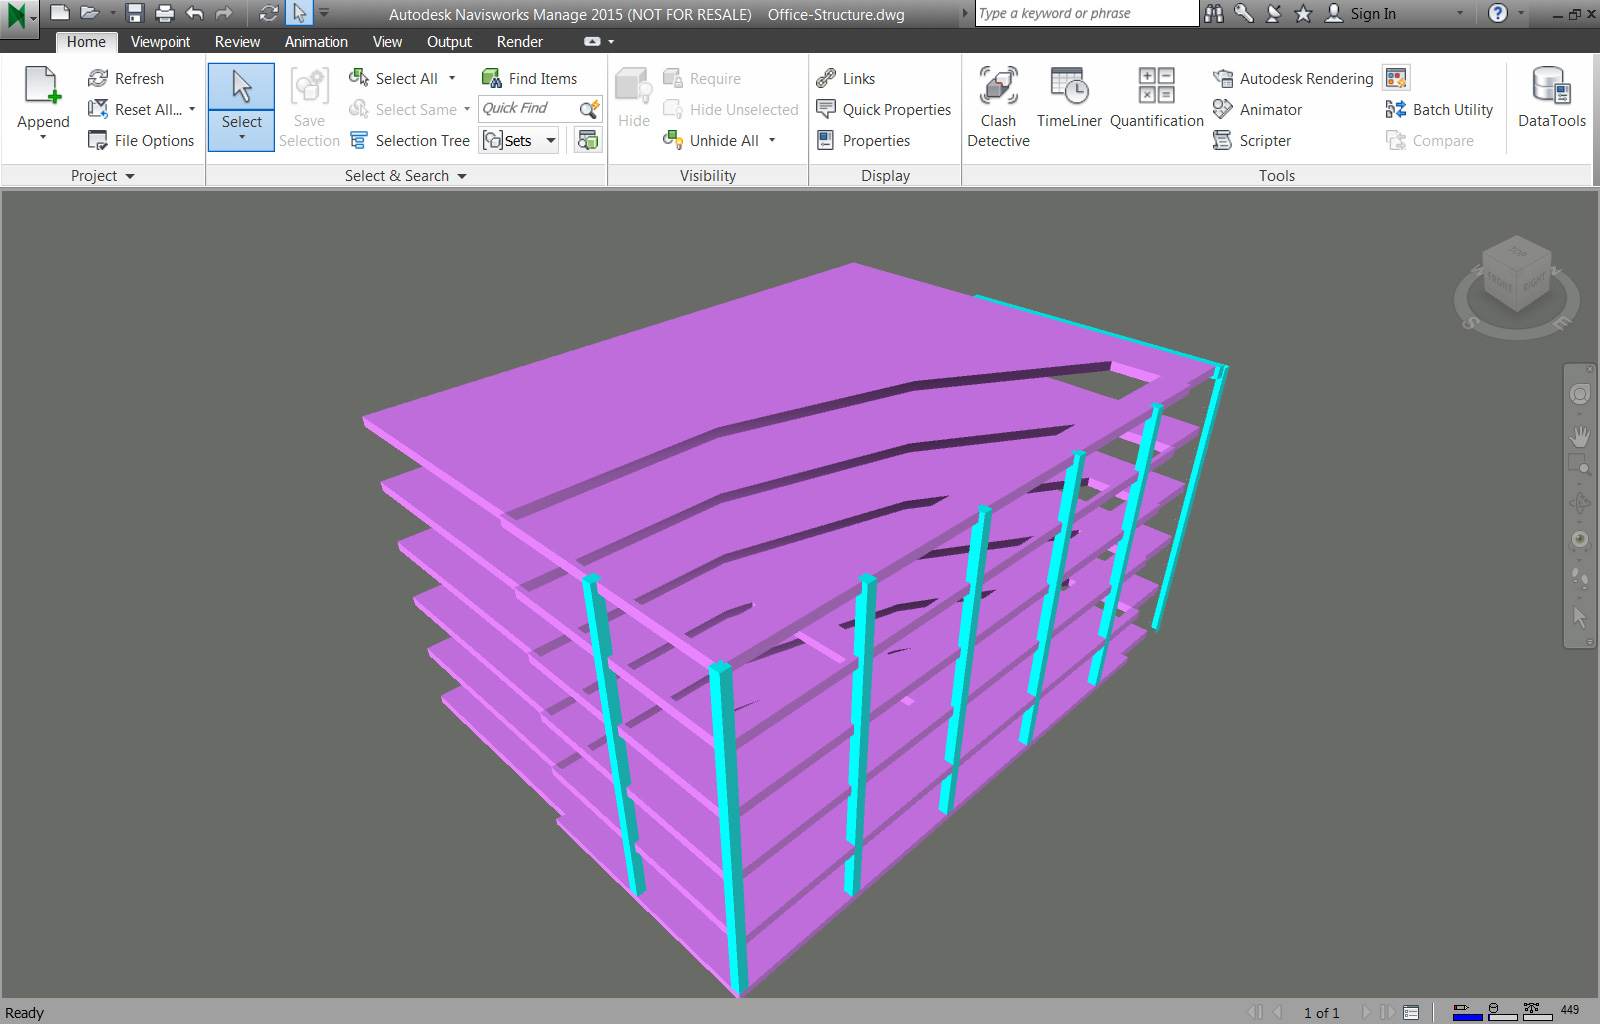
Task: Click the Manage Sets icon beside Sets dropdown
Action: tap(588, 140)
